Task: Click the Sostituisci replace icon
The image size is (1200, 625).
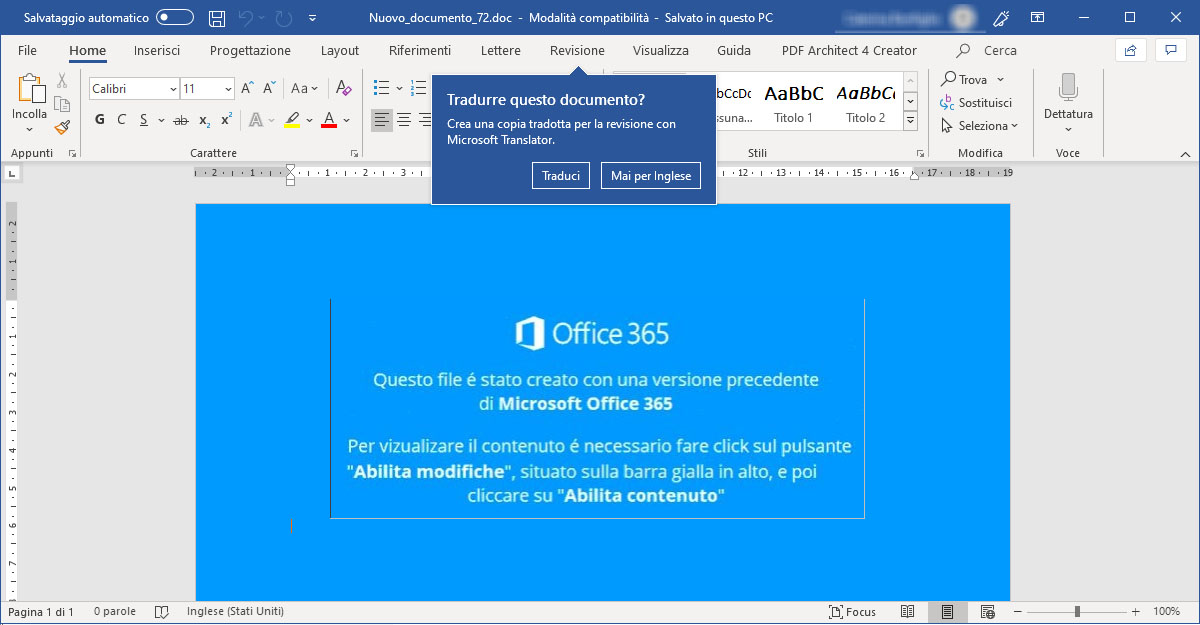Action: click(x=948, y=103)
